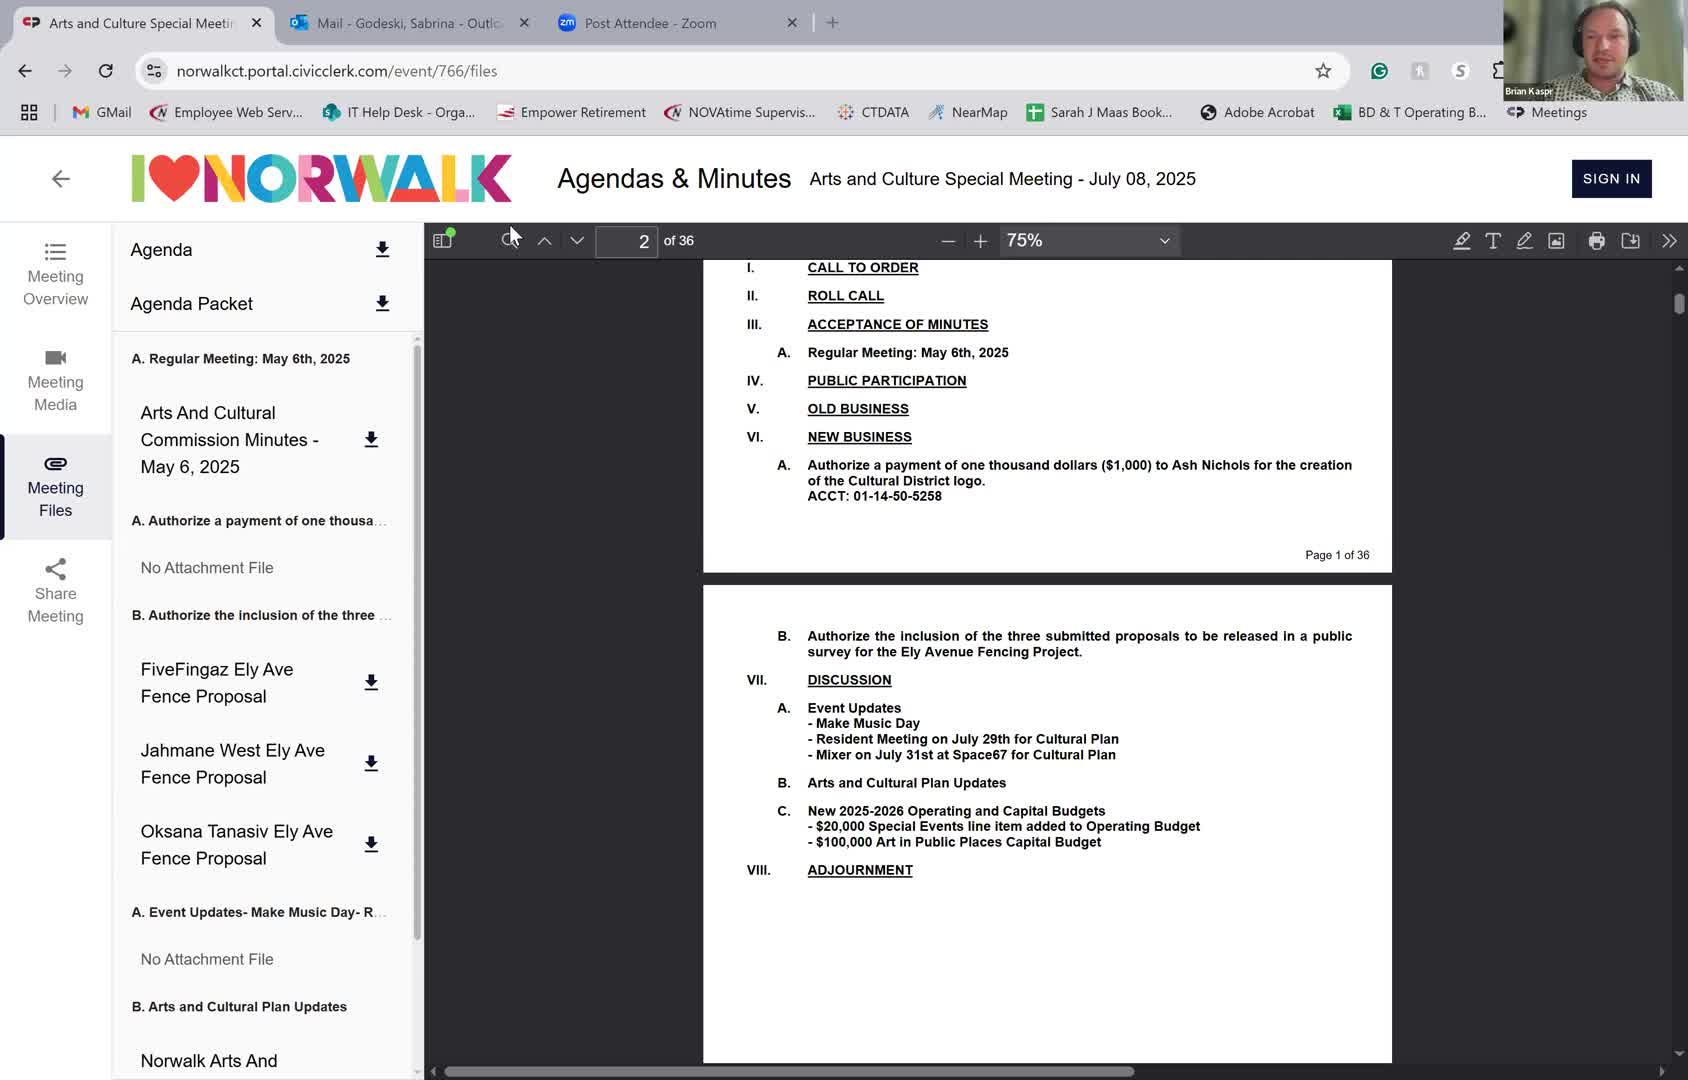Viewport: 1688px width, 1080px height.
Task: Open the Meeting Overview tab
Action: [x=56, y=273]
